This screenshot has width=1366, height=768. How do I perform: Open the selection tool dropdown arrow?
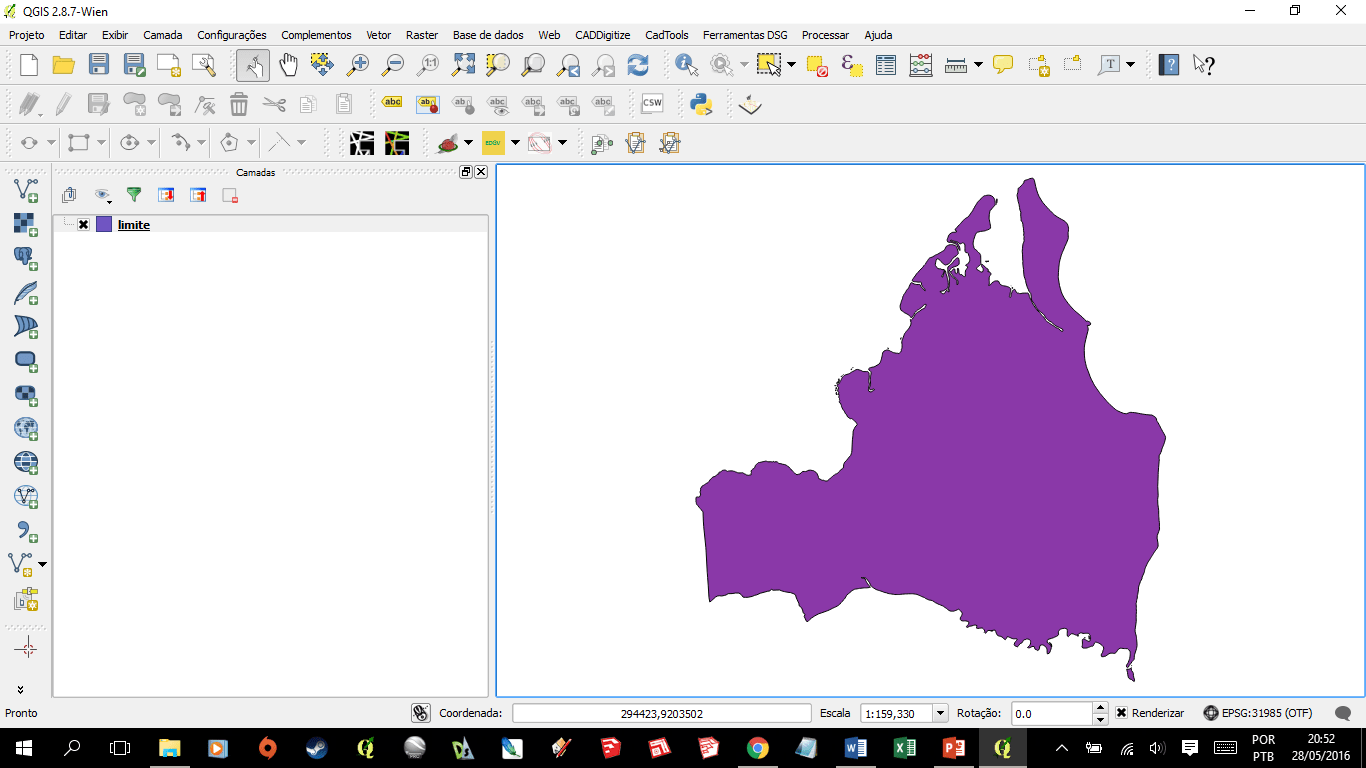click(792, 64)
